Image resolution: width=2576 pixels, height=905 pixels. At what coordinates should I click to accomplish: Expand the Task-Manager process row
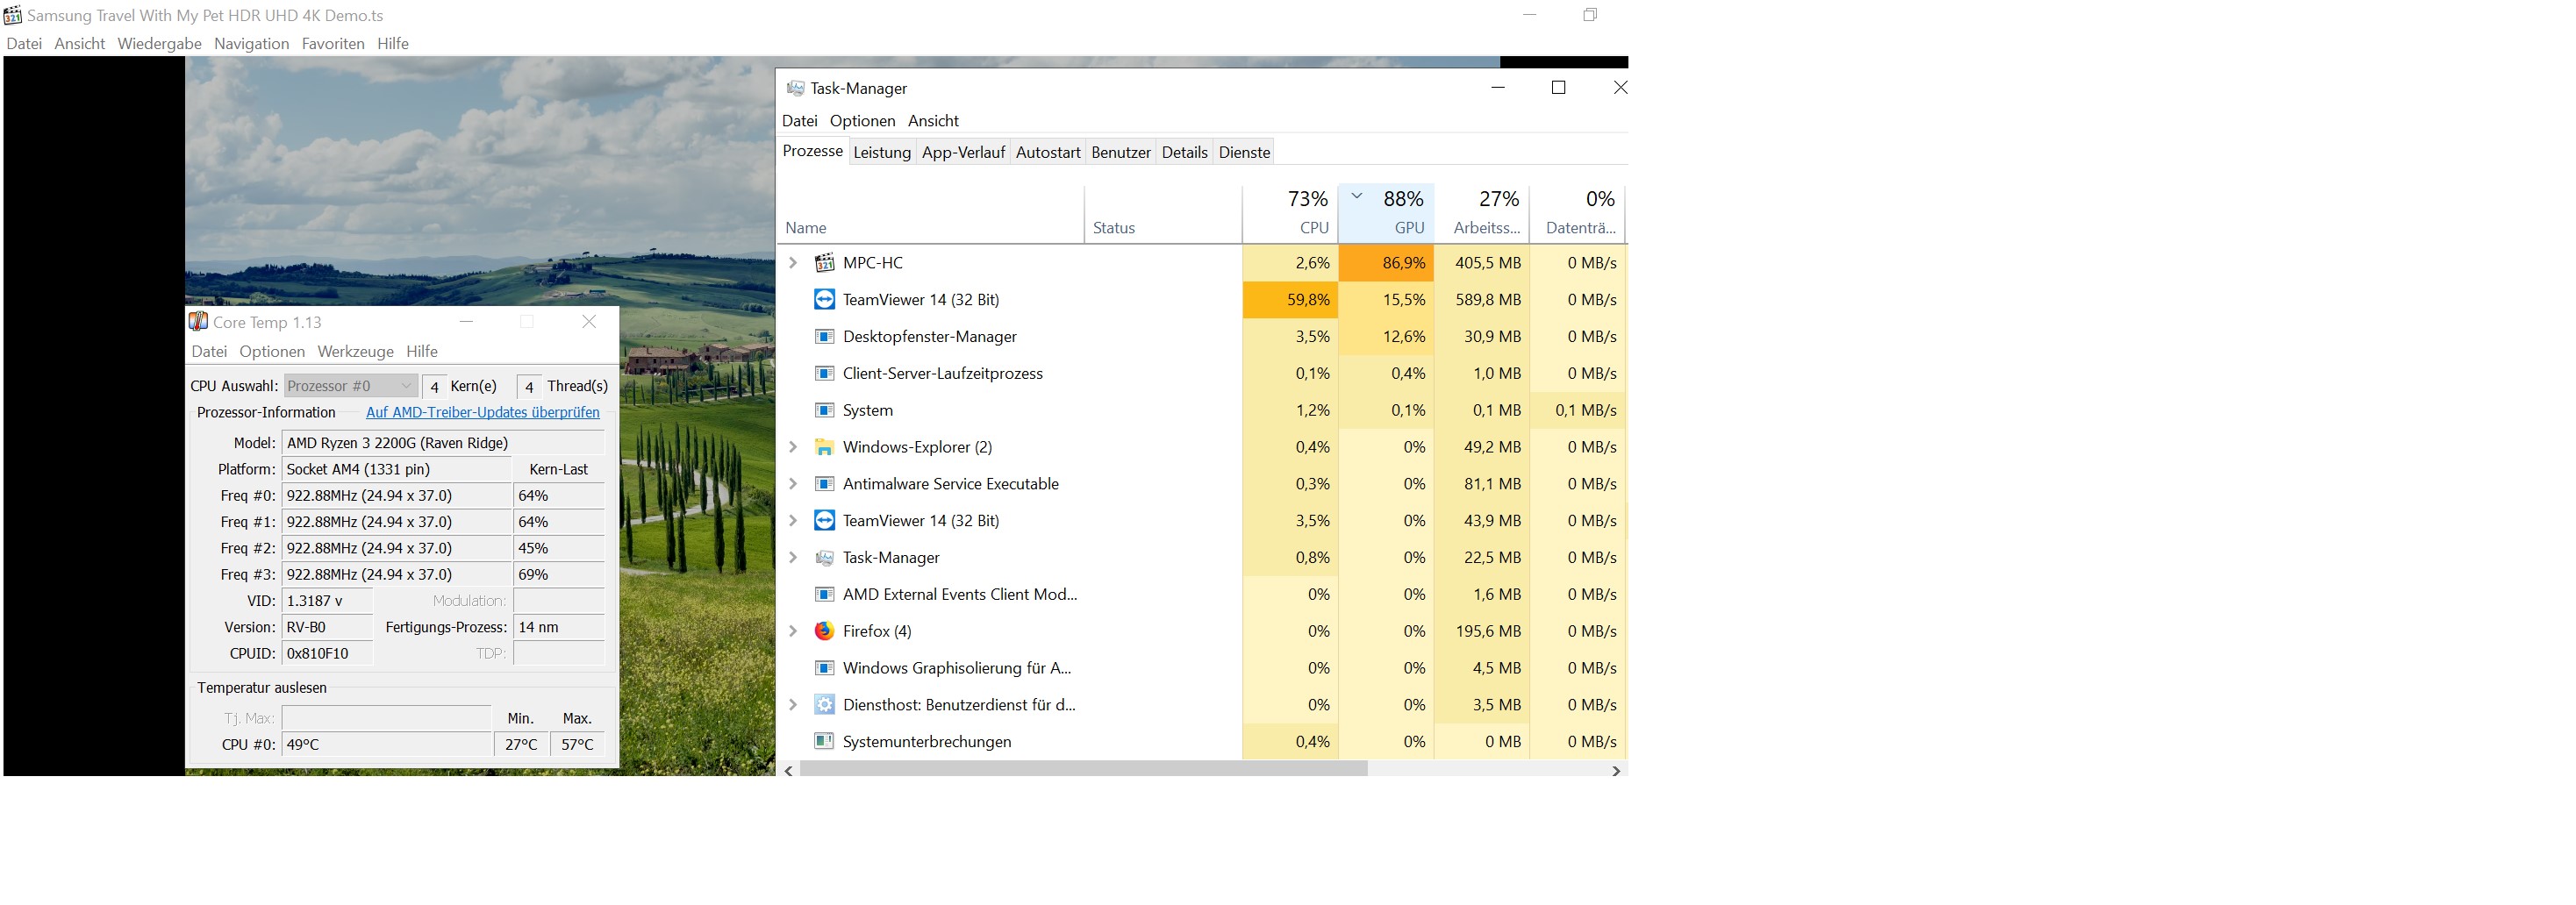coord(793,558)
